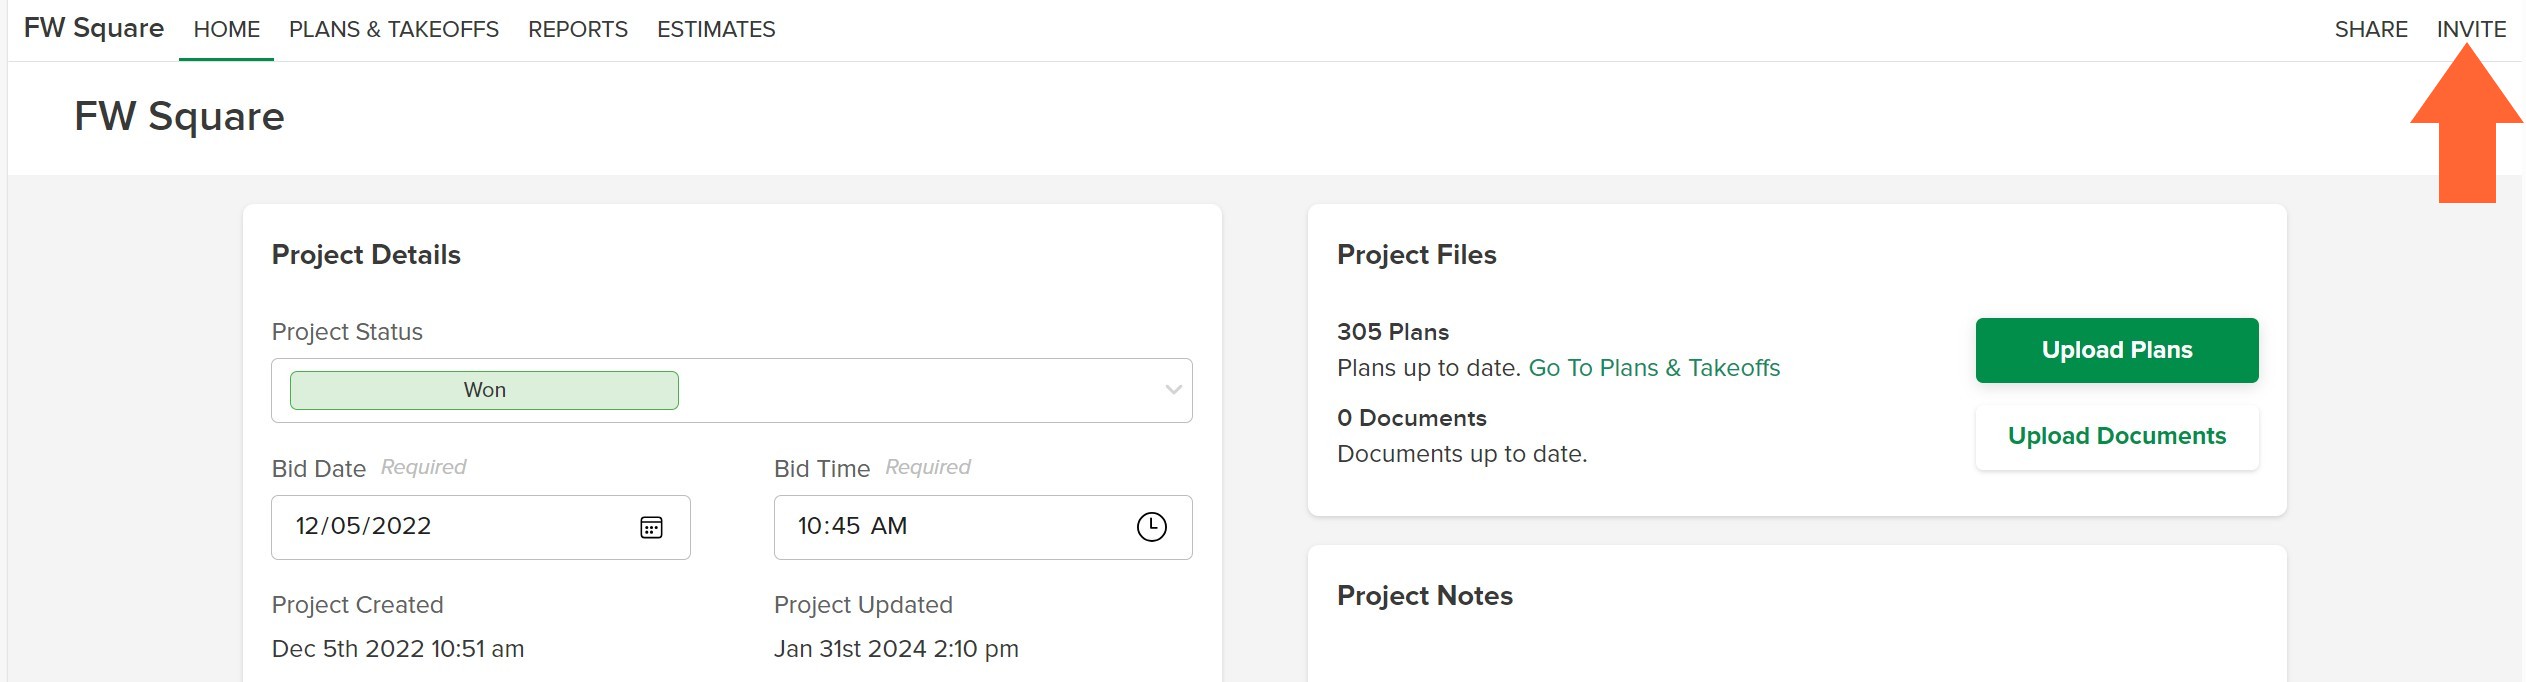The width and height of the screenshot is (2526, 682).
Task: Select the Won status badge
Action: (x=484, y=390)
